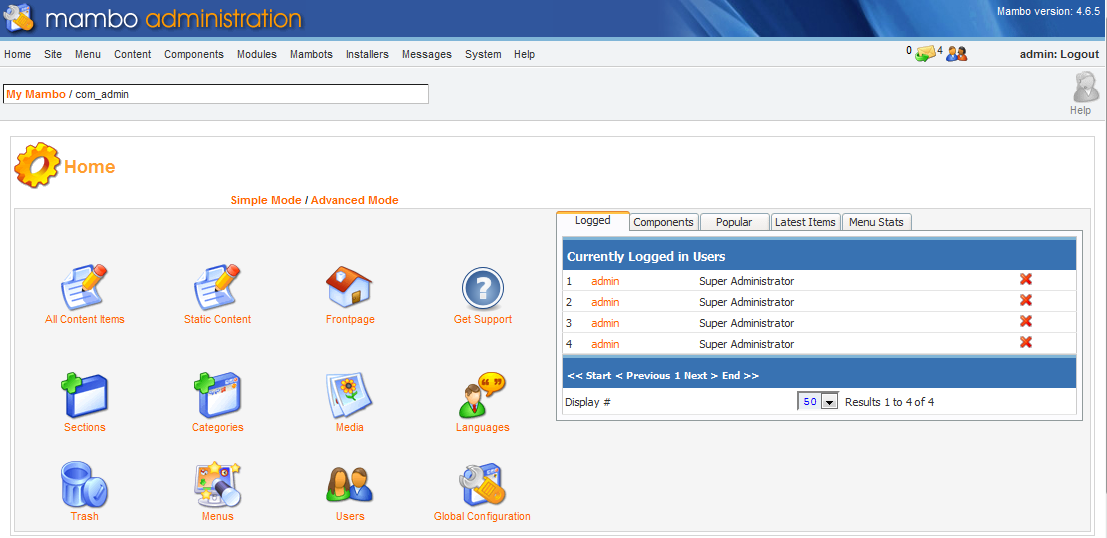Image resolution: width=1107 pixels, height=538 pixels.
Task: Open the Media manager icon
Action: (349, 396)
